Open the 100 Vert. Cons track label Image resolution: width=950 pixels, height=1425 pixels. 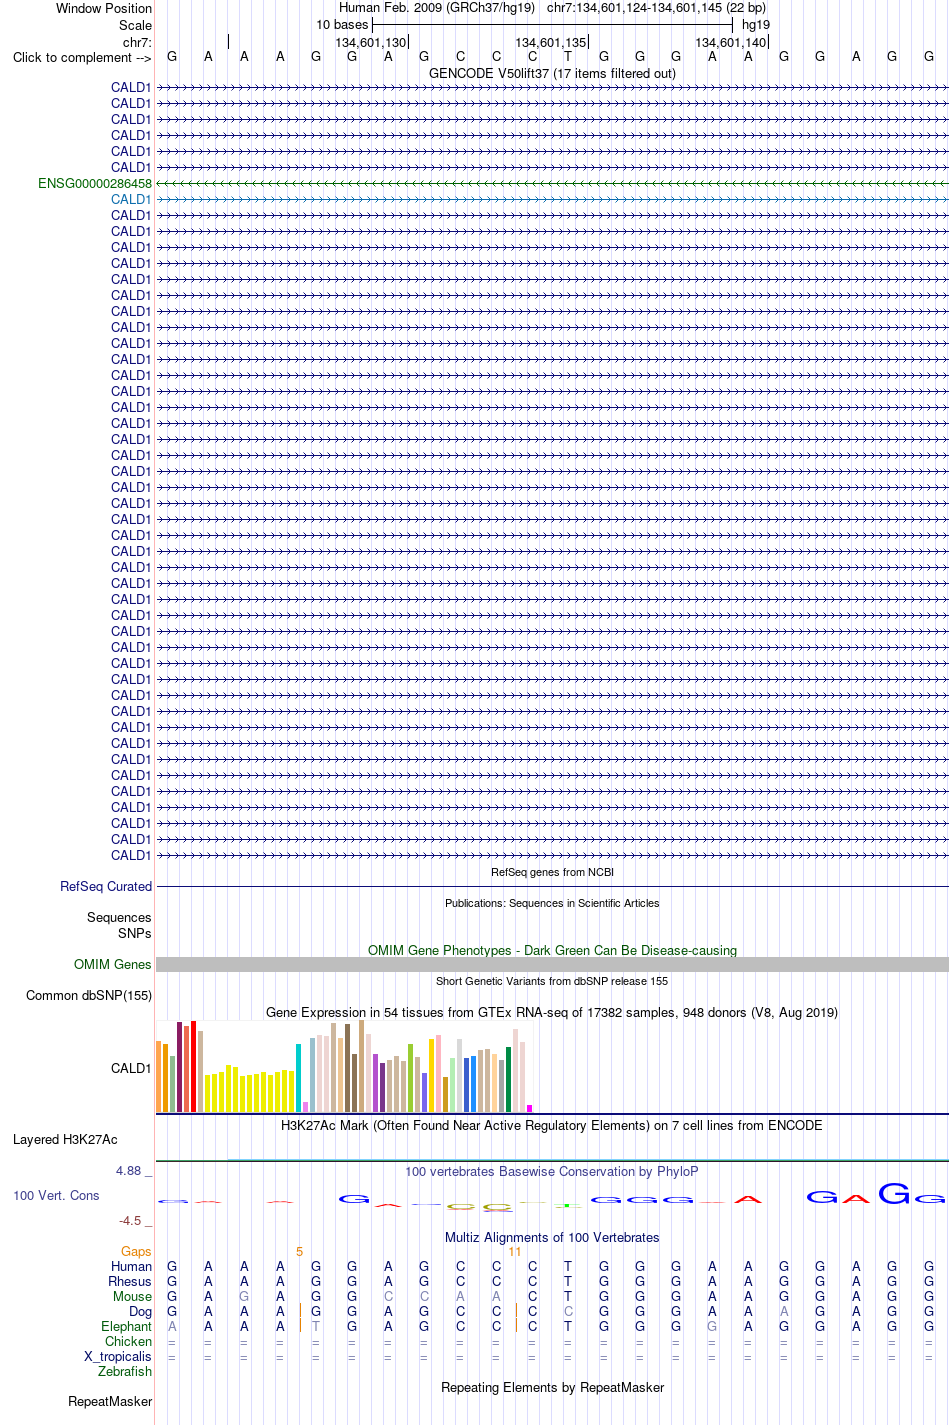tap(56, 1195)
